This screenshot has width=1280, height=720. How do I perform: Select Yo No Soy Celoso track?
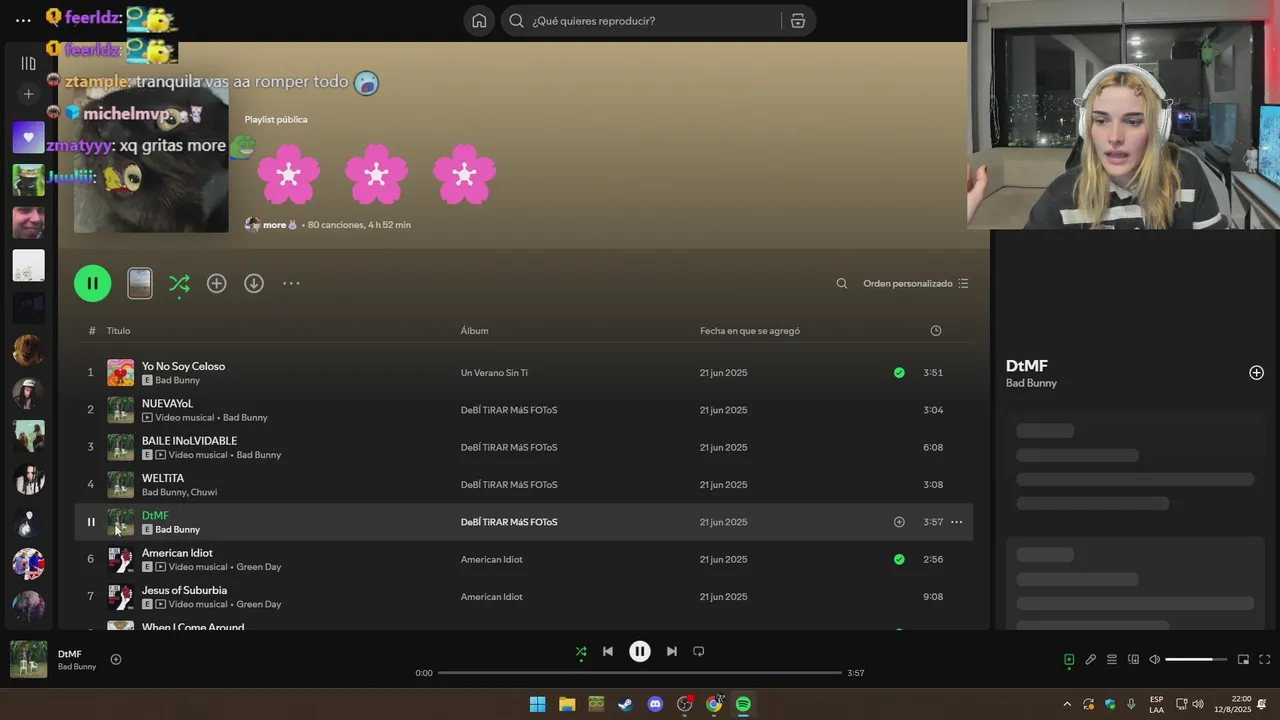click(183, 366)
